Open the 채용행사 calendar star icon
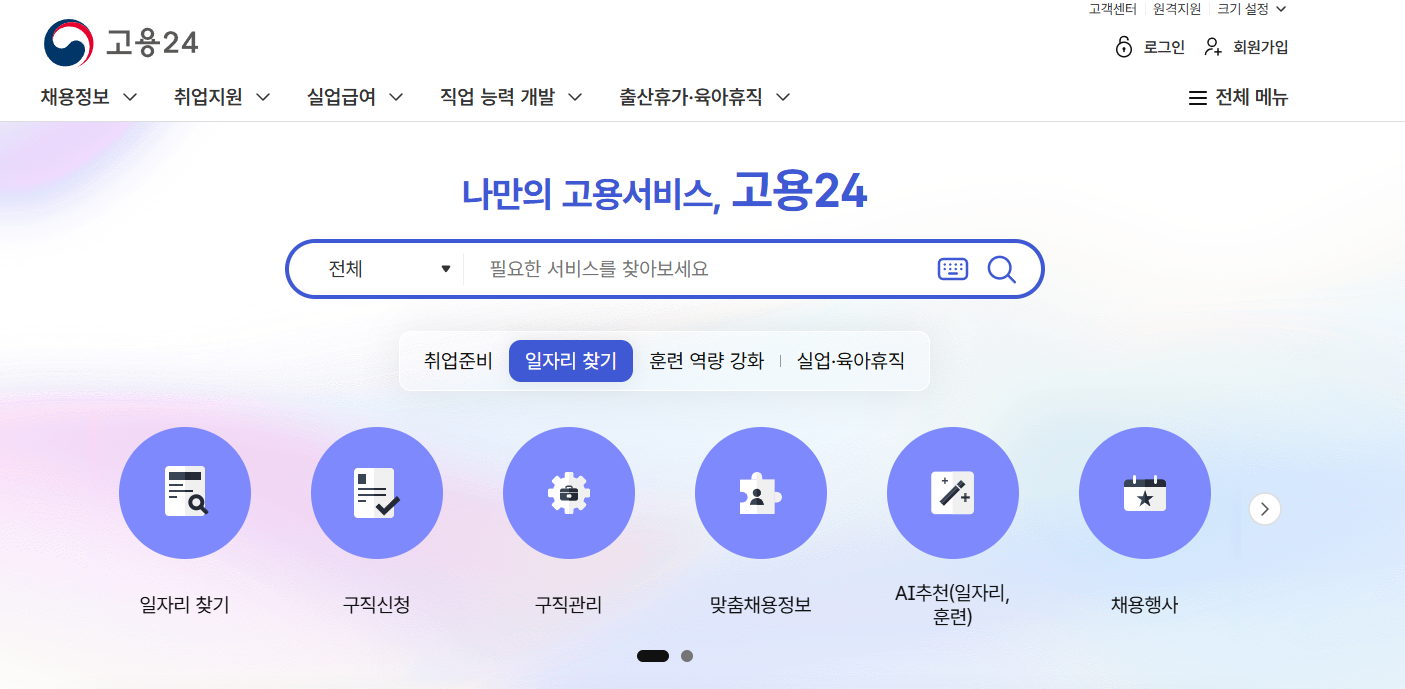 point(1145,493)
